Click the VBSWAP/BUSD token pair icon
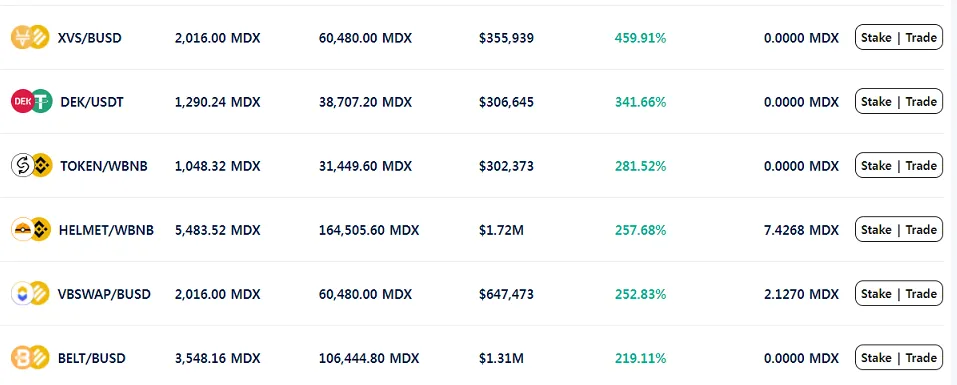957x385 pixels. coord(30,293)
